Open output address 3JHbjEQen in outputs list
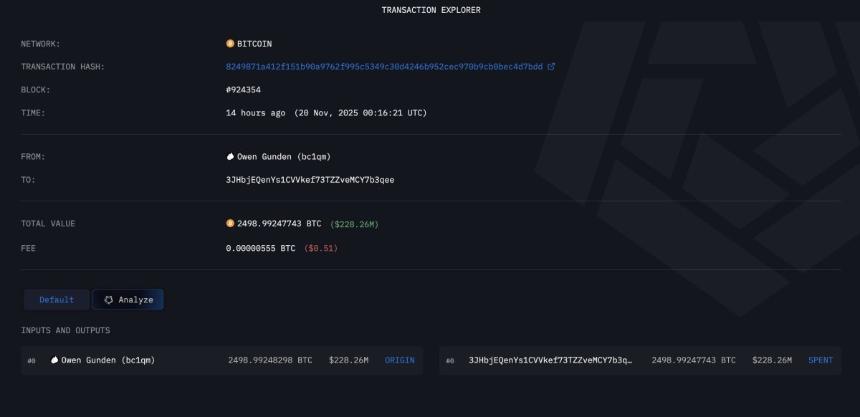860x417 pixels. pyautogui.click(x=550, y=360)
